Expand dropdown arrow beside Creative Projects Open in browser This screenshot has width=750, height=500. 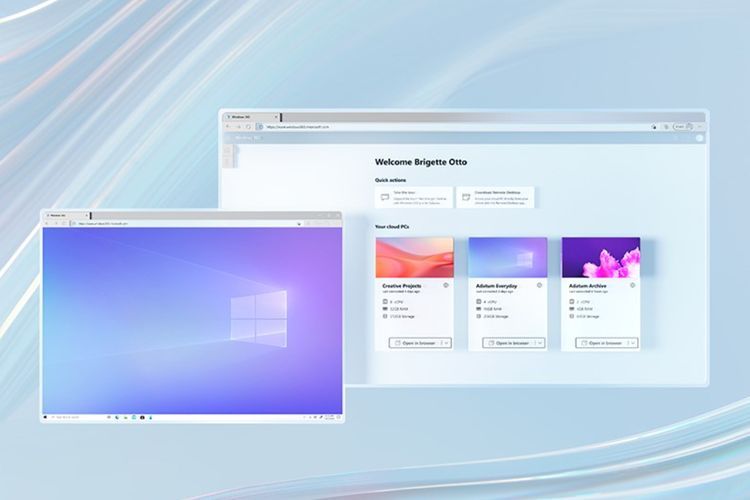(445, 343)
